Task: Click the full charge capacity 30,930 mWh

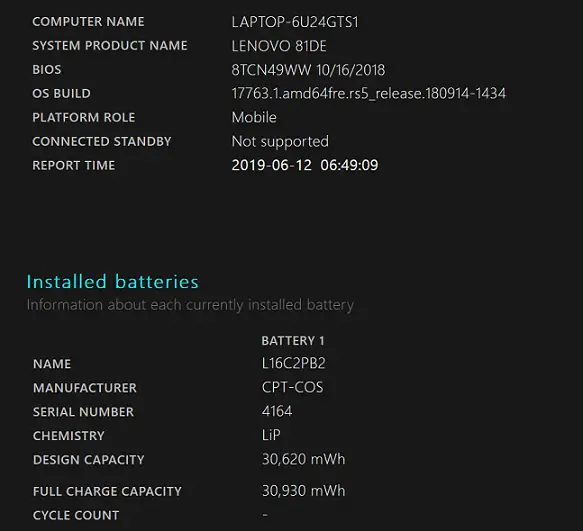Action: pos(303,491)
